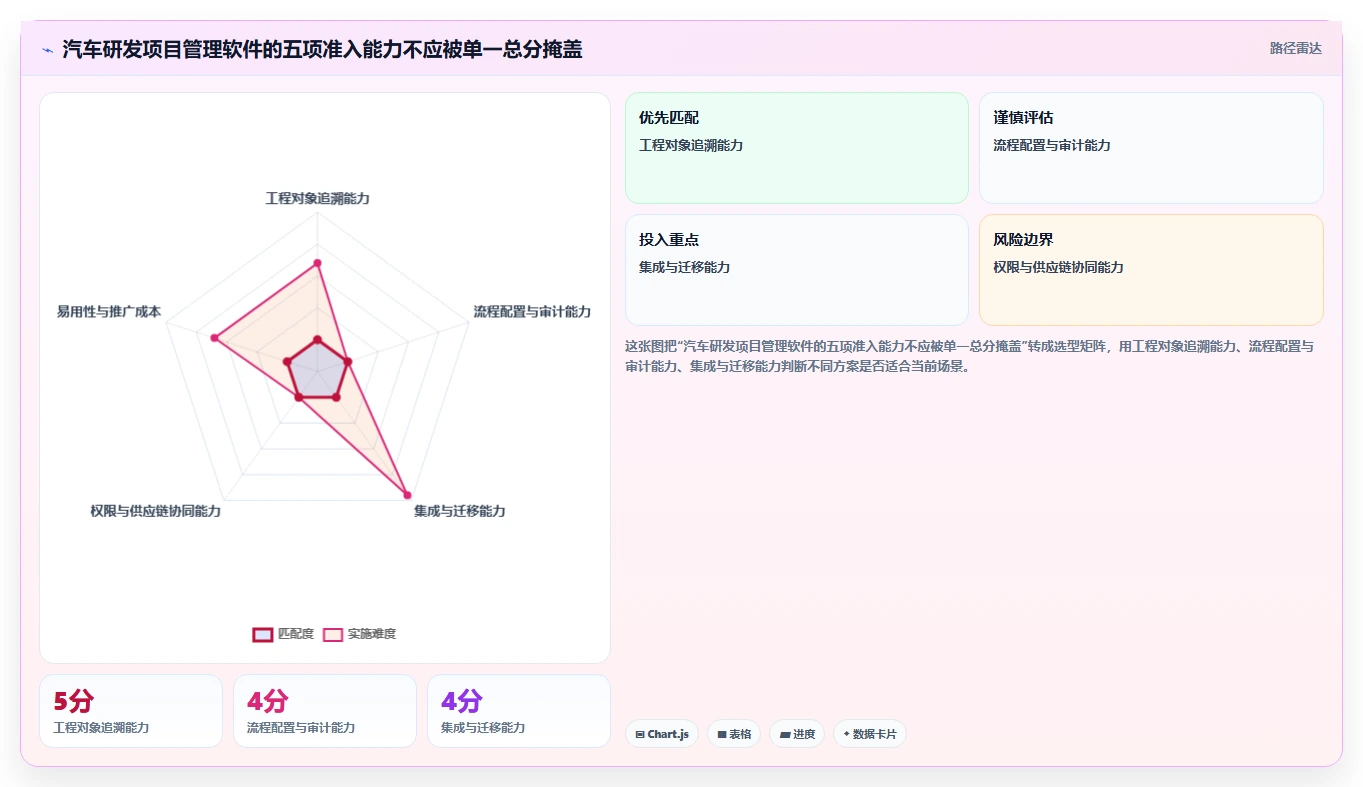Toggle the 实施难度 legend swatch
This screenshot has width=1363, height=787.
333,634
